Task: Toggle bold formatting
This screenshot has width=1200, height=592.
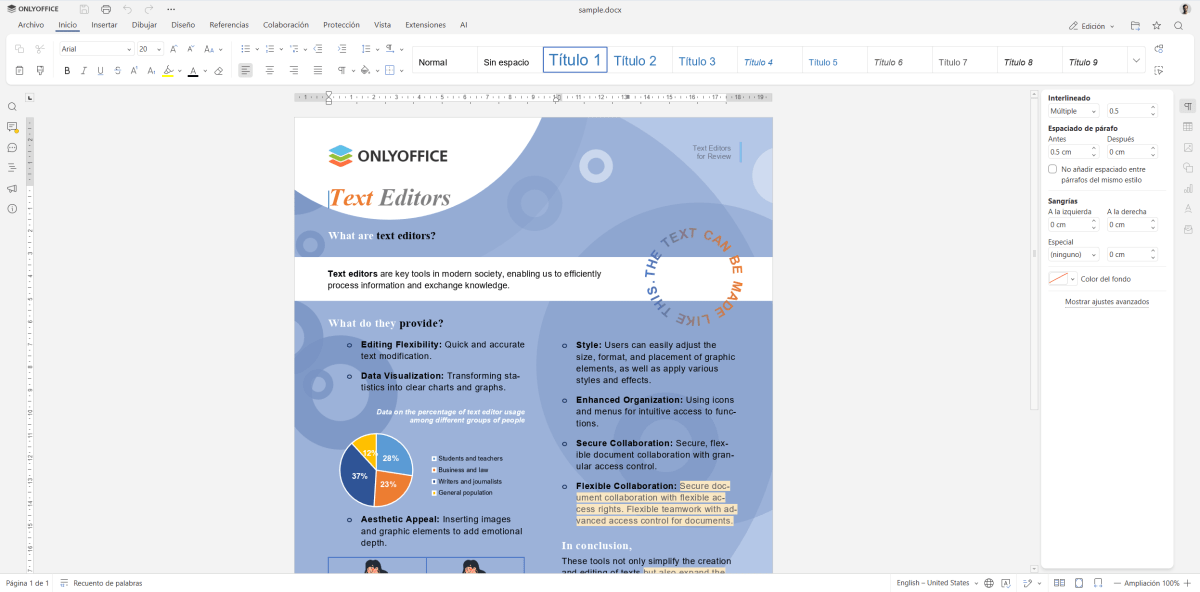Action: pyautogui.click(x=67, y=71)
